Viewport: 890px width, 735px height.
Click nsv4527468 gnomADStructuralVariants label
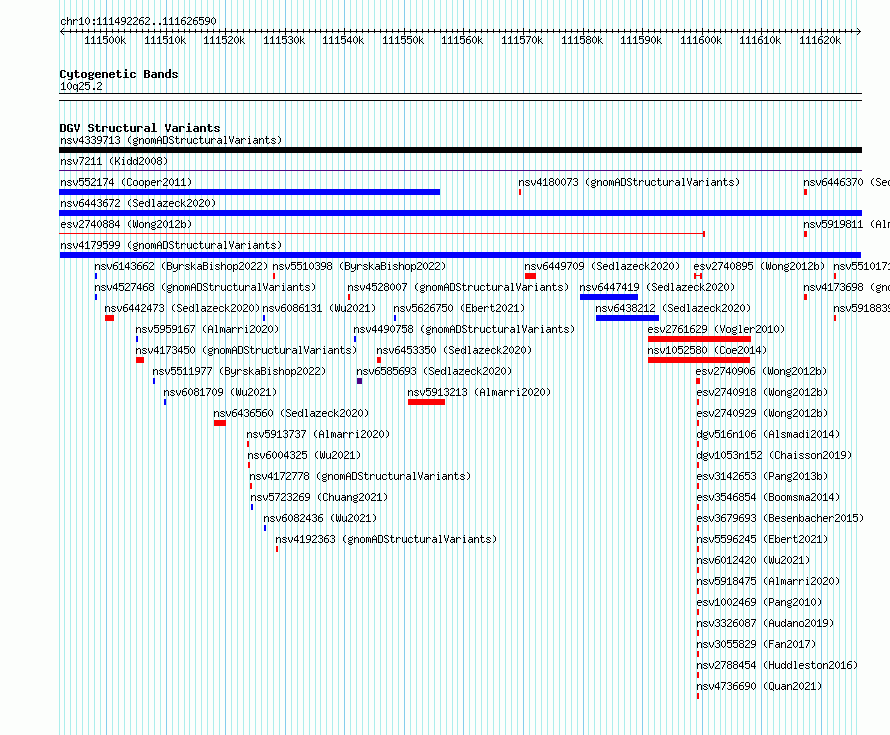coord(205,287)
